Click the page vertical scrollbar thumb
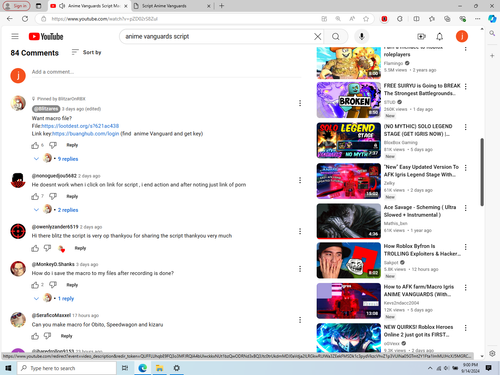500x375 pixels. [x=482, y=172]
